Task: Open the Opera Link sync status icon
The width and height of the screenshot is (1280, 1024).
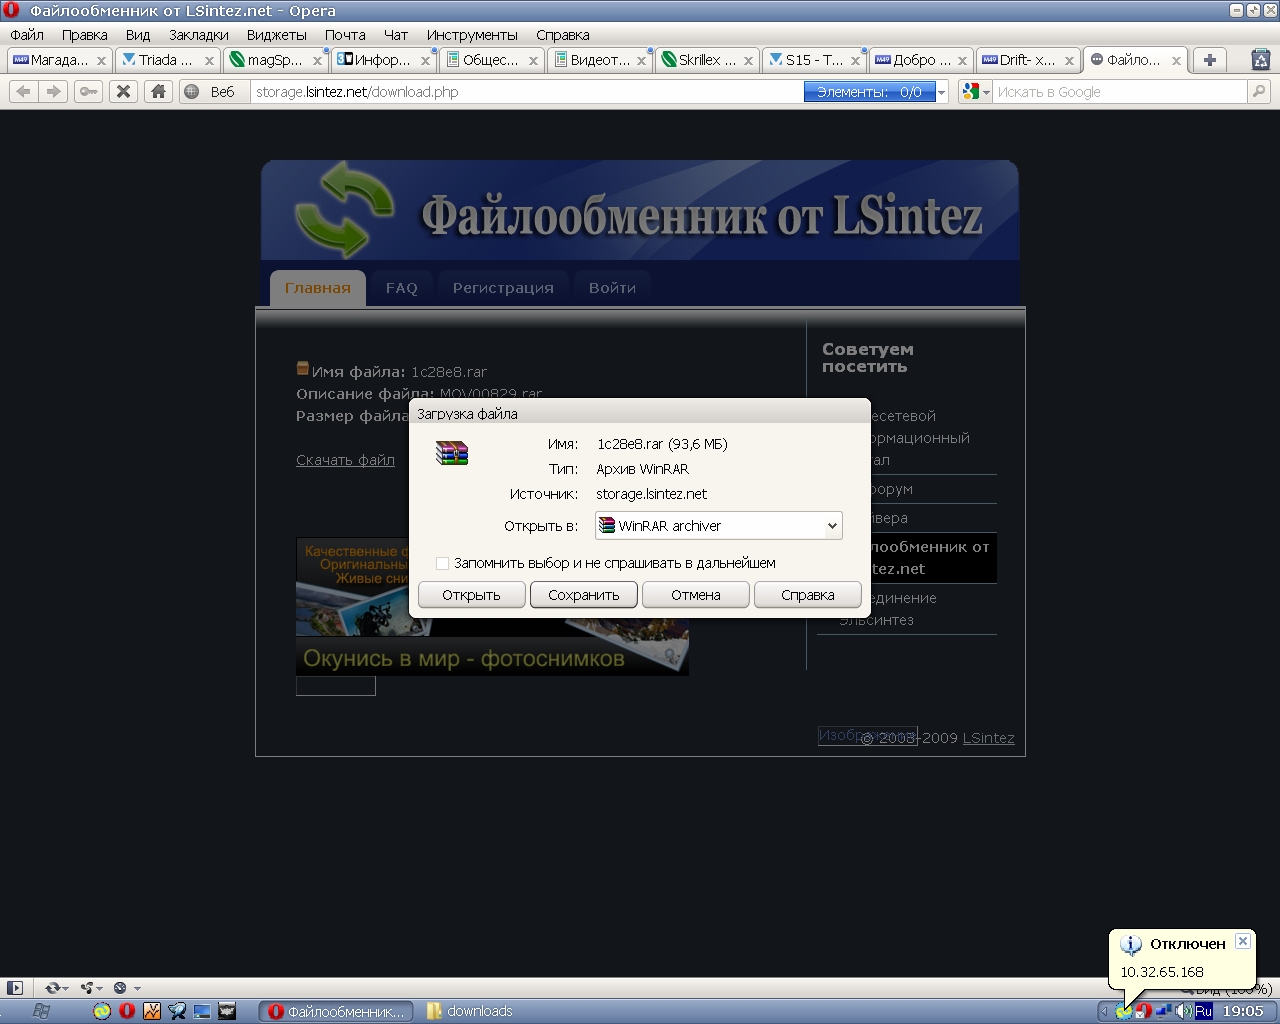Action: (51, 987)
